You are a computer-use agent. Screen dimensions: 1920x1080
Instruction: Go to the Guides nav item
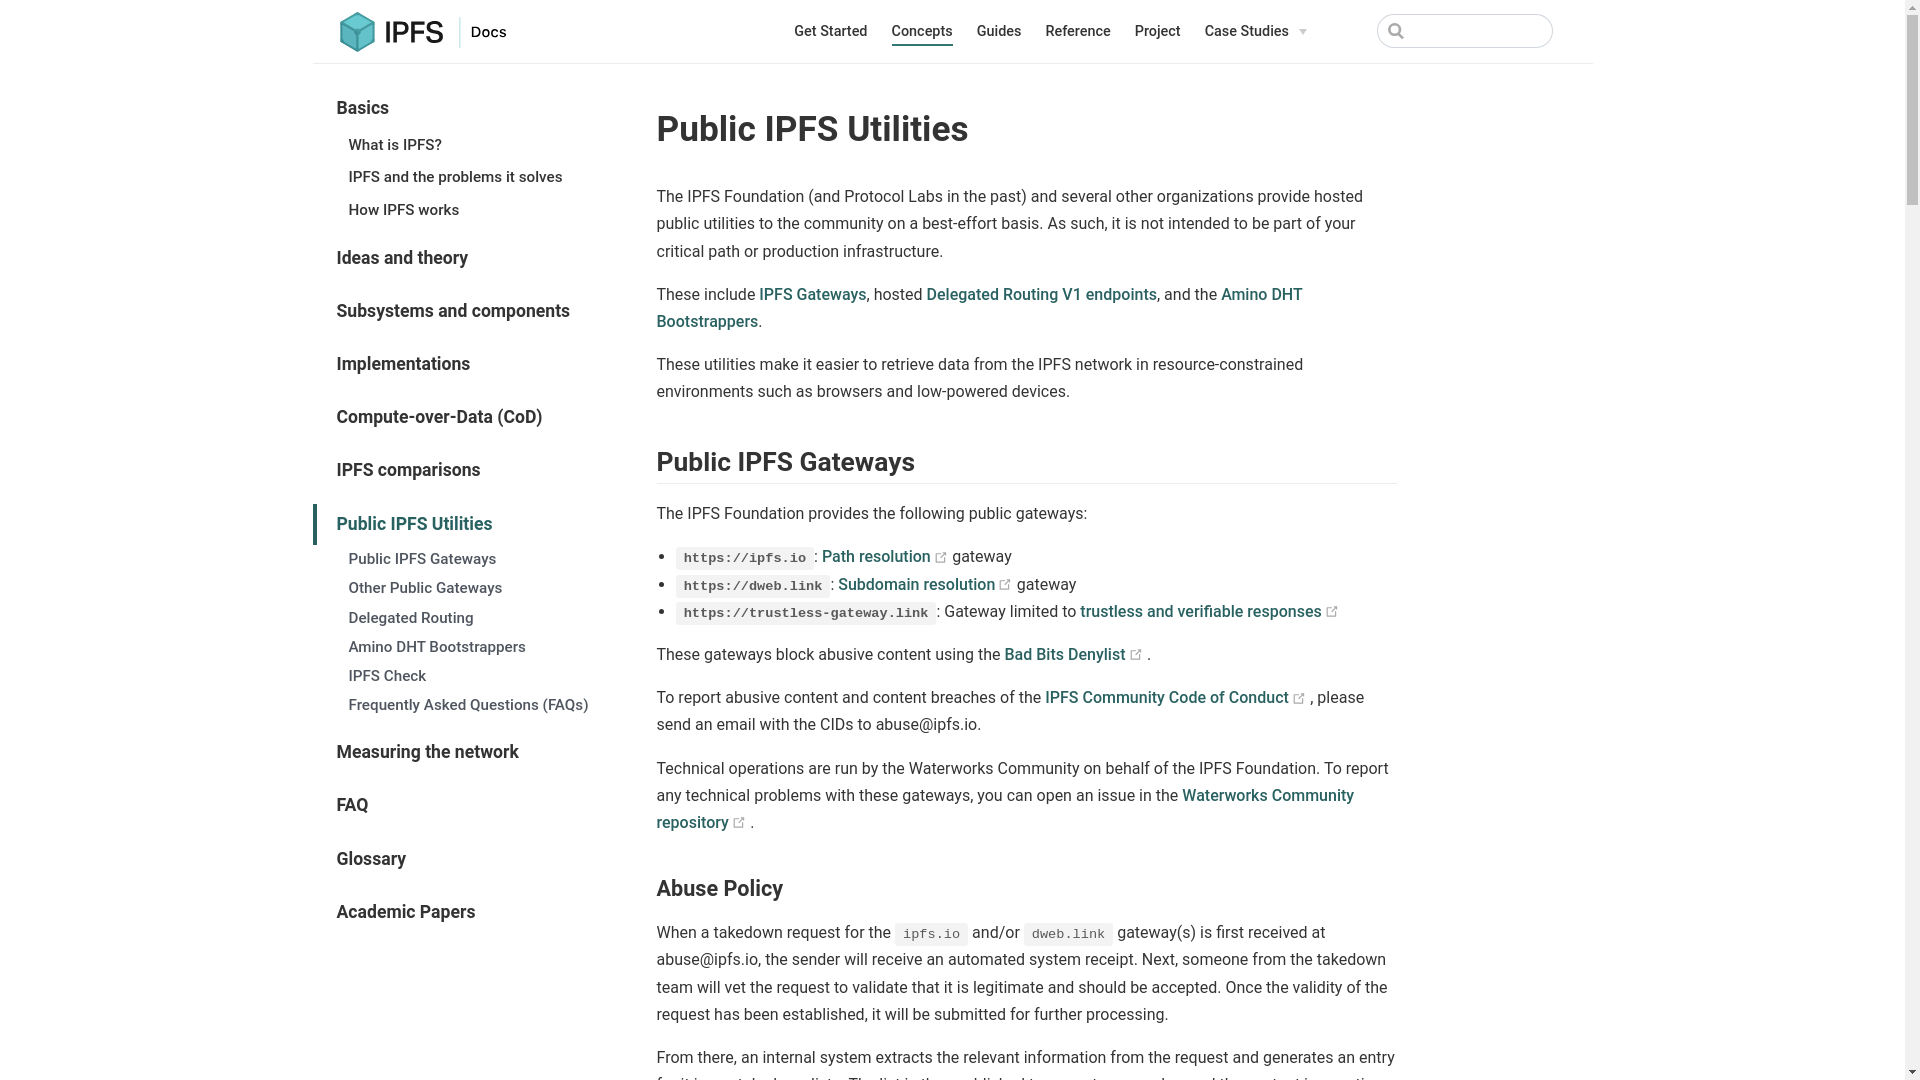click(x=998, y=31)
